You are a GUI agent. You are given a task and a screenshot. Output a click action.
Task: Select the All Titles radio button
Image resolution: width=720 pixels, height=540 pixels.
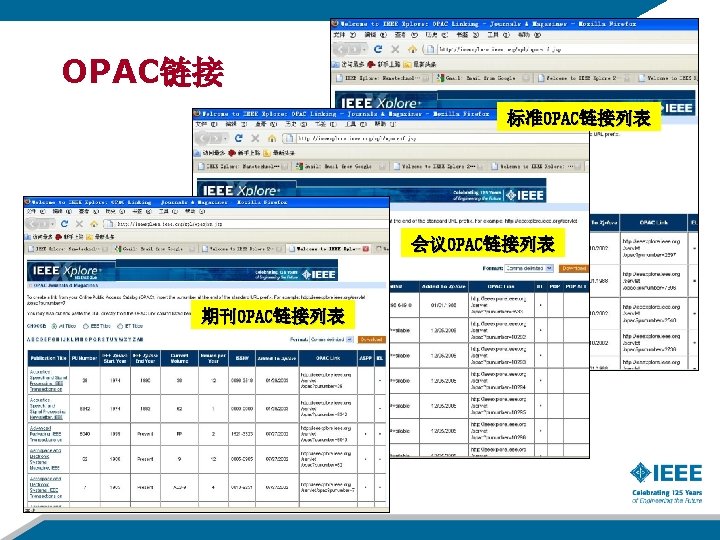coord(54,326)
